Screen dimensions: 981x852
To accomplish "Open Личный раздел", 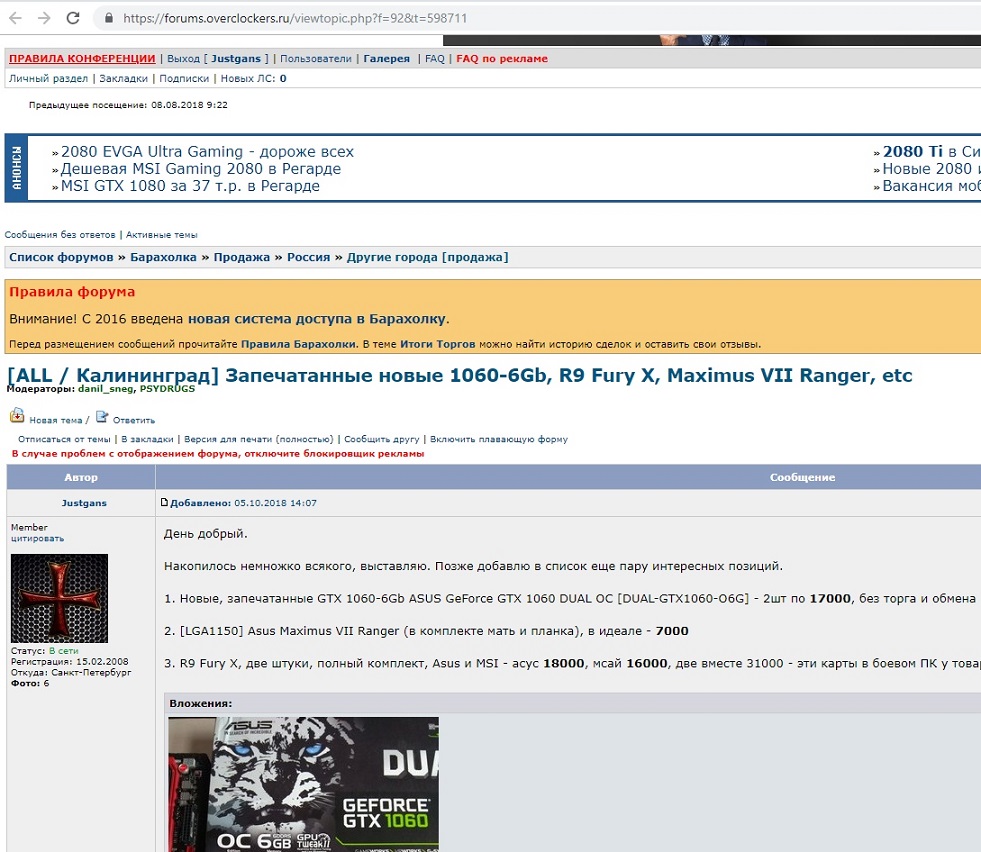I will click(48, 78).
